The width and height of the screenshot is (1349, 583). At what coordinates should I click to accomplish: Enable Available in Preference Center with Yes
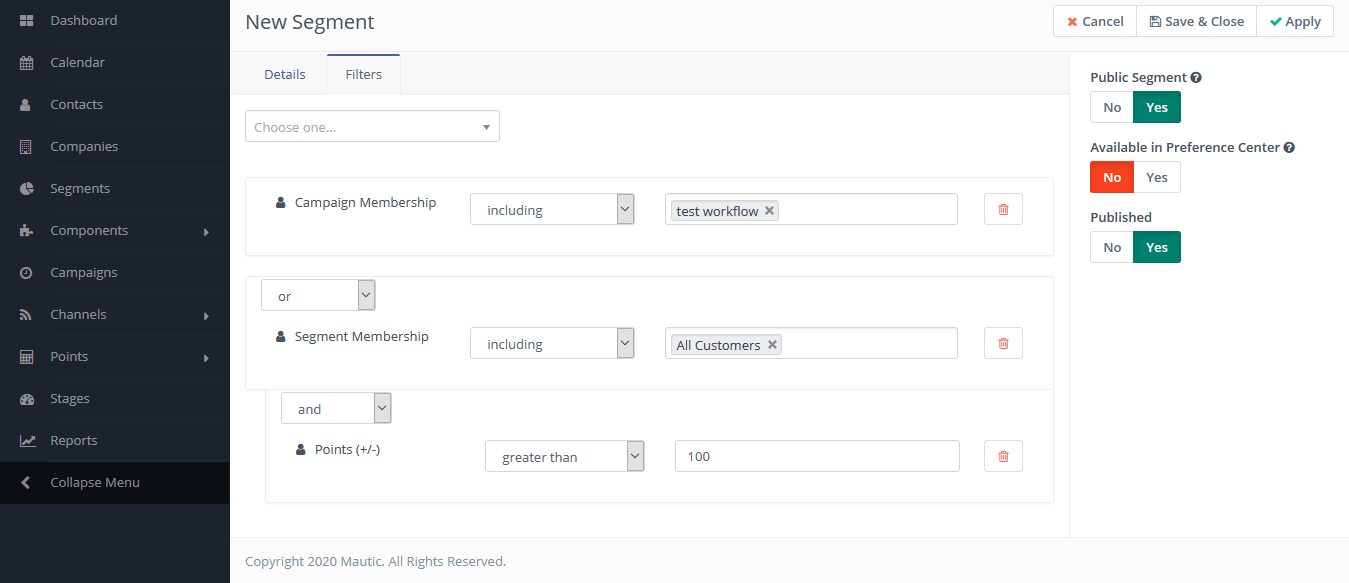1157,178
